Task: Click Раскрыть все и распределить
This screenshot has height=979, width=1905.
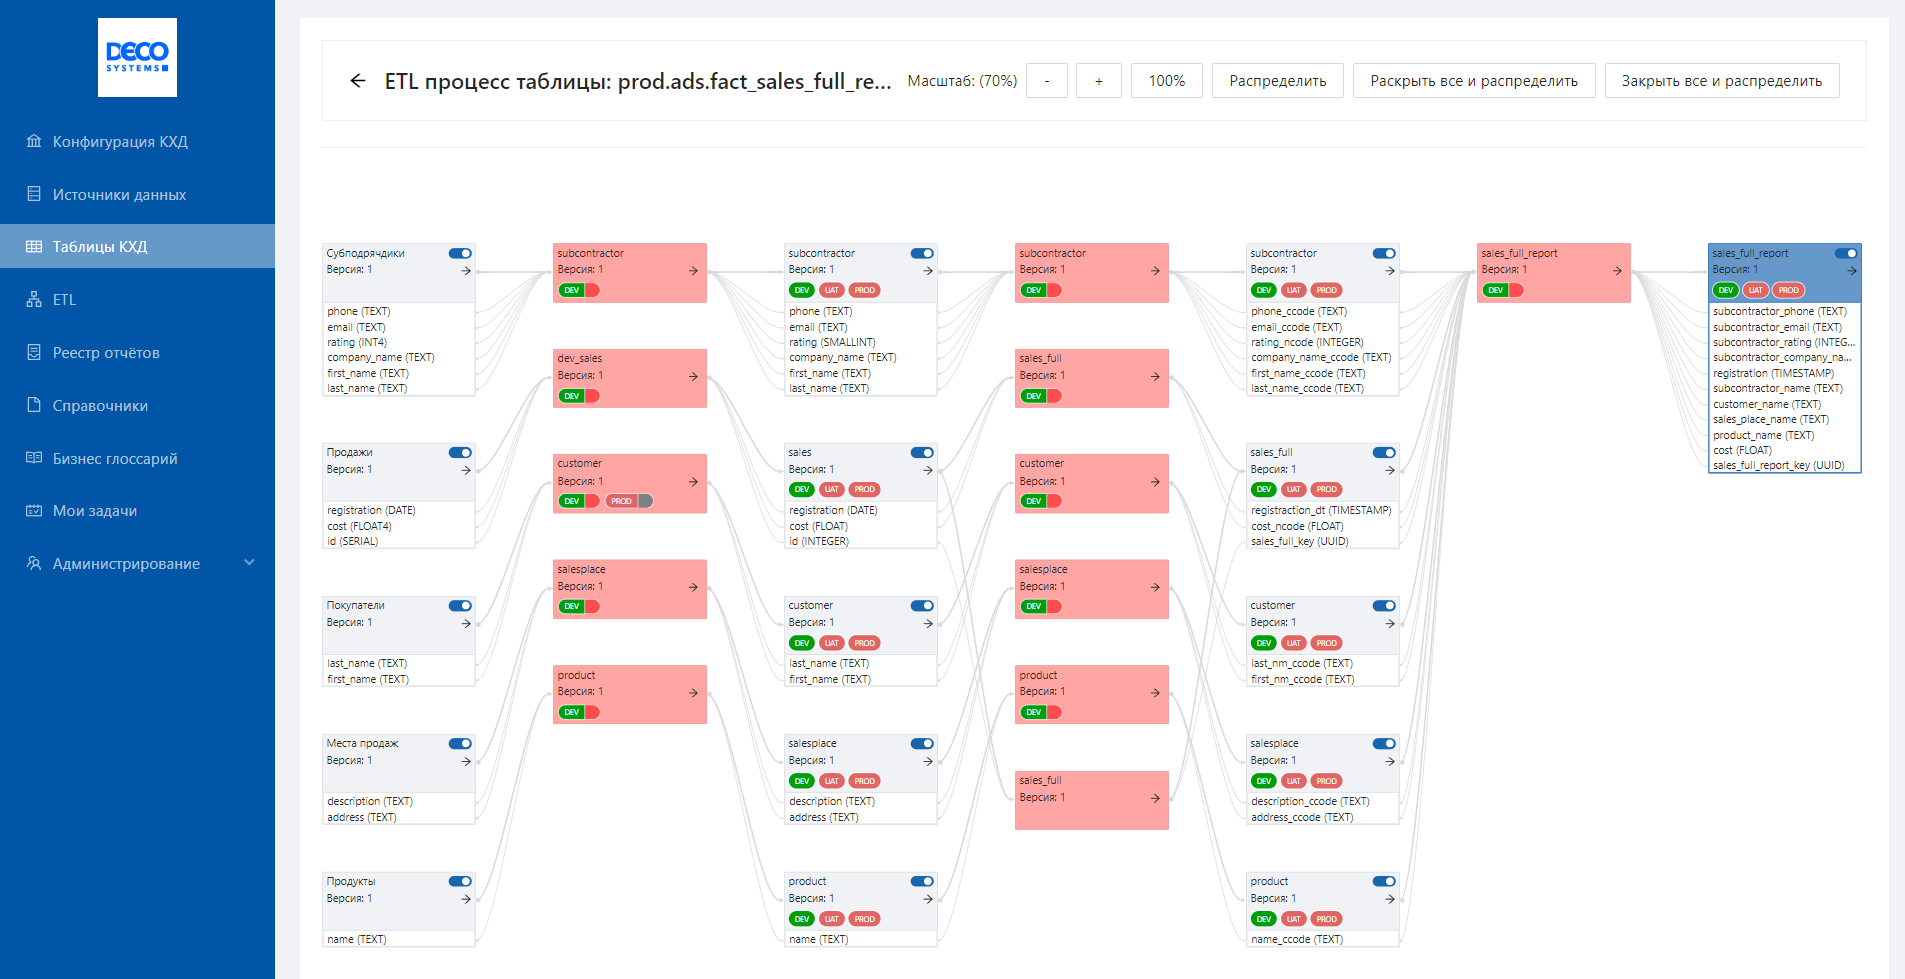Action: [1472, 80]
